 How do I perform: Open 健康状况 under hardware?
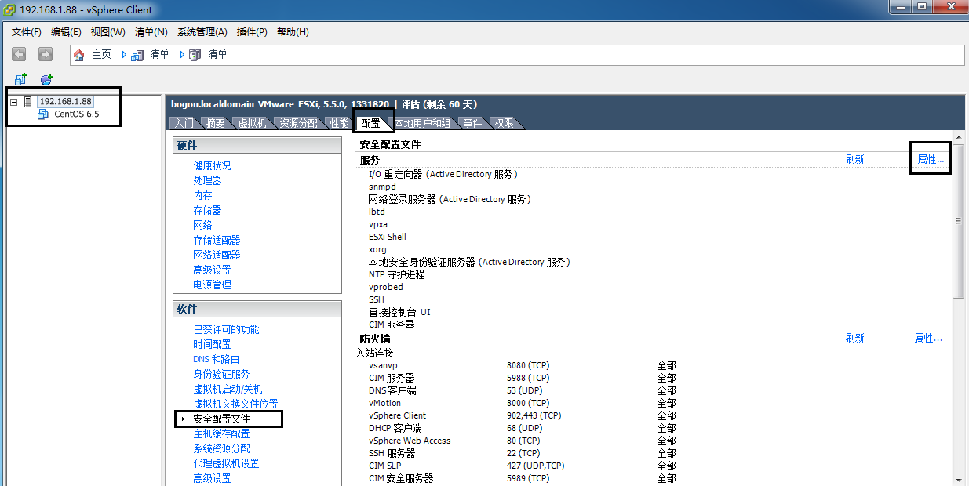212,166
